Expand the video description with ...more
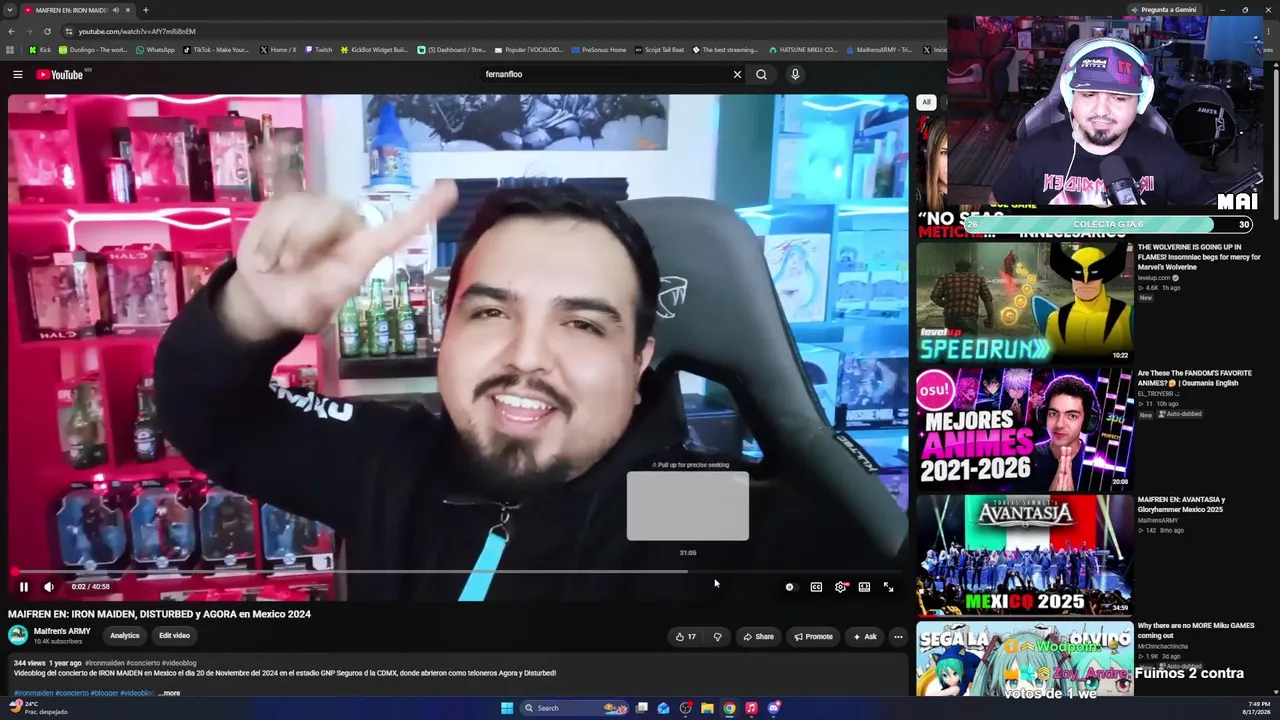Image resolution: width=1280 pixels, height=720 pixels. [169, 693]
